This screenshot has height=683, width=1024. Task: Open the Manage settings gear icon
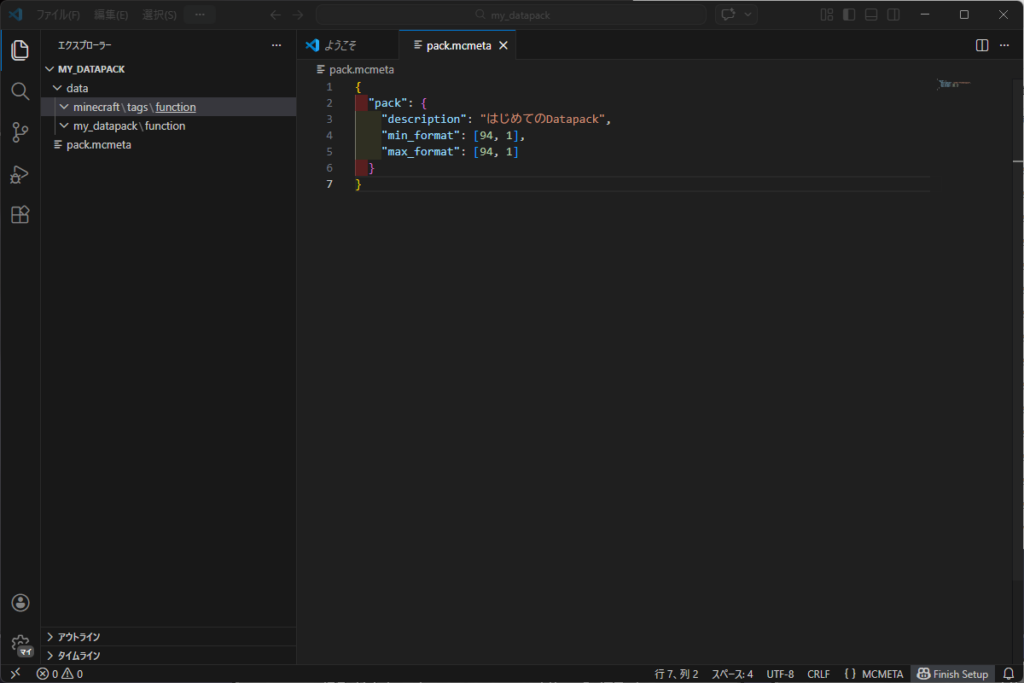click(x=20, y=645)
